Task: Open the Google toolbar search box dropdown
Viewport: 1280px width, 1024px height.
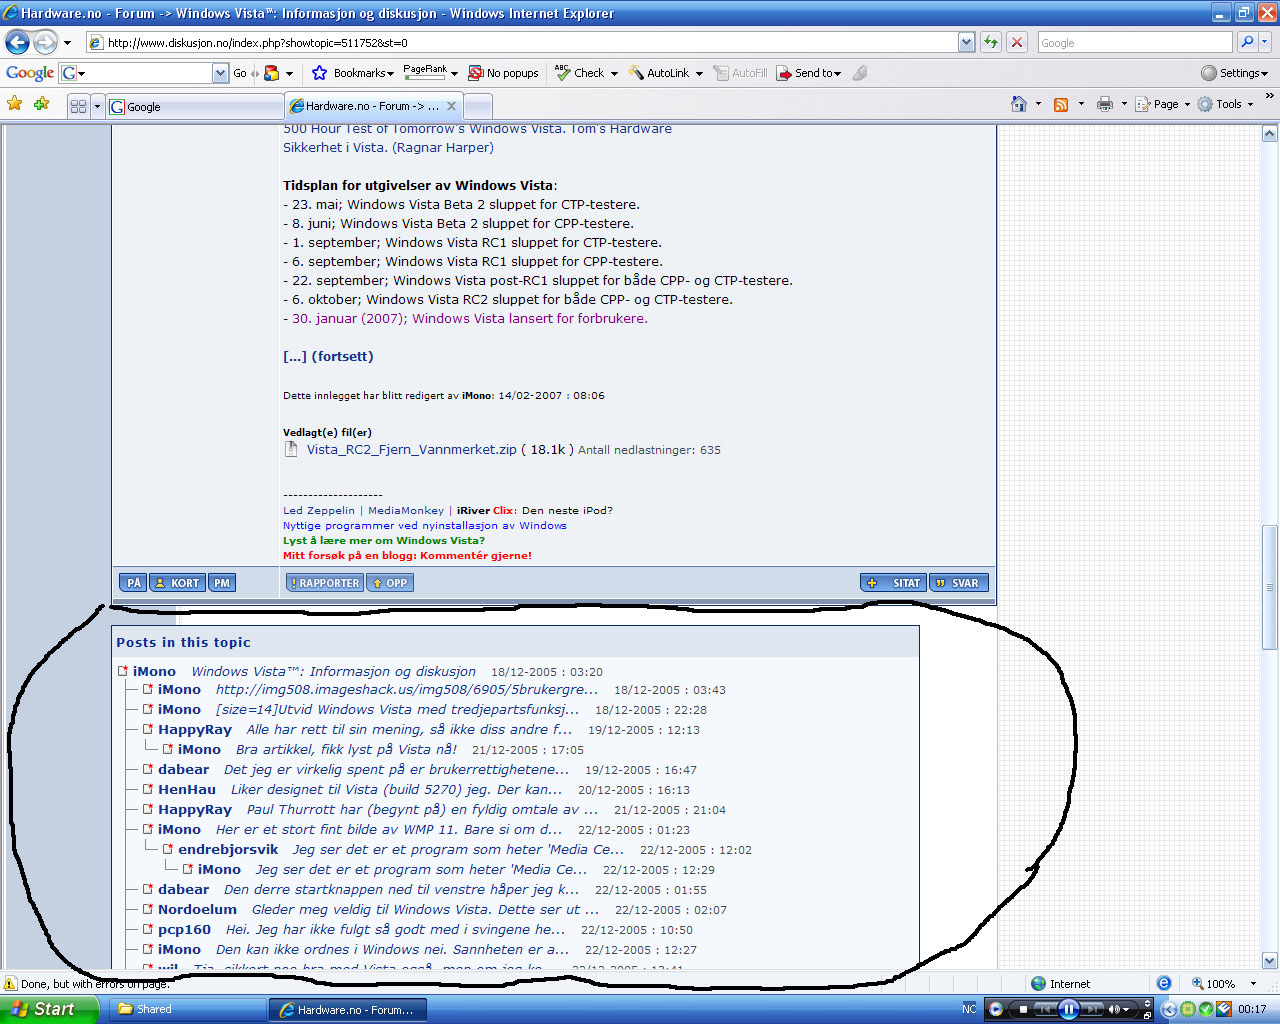Action: [221, 73]
